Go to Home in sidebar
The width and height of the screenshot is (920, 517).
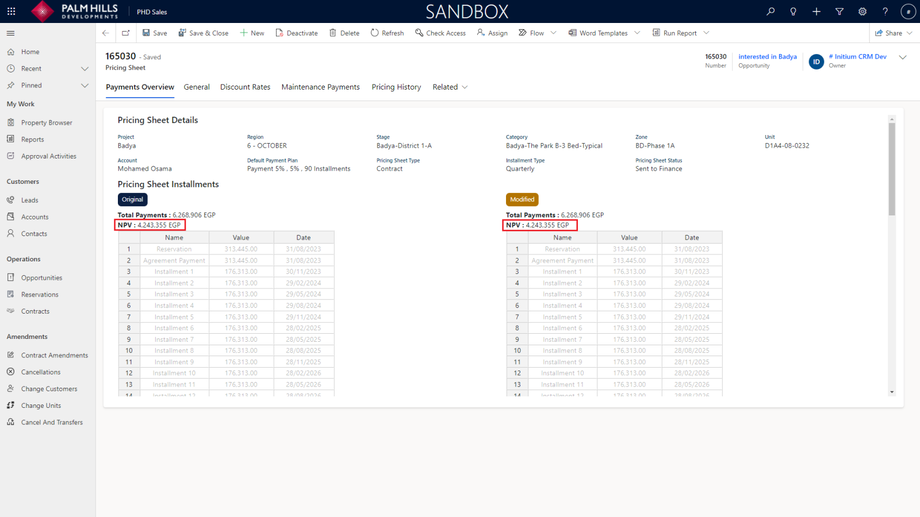pos(30,52)
